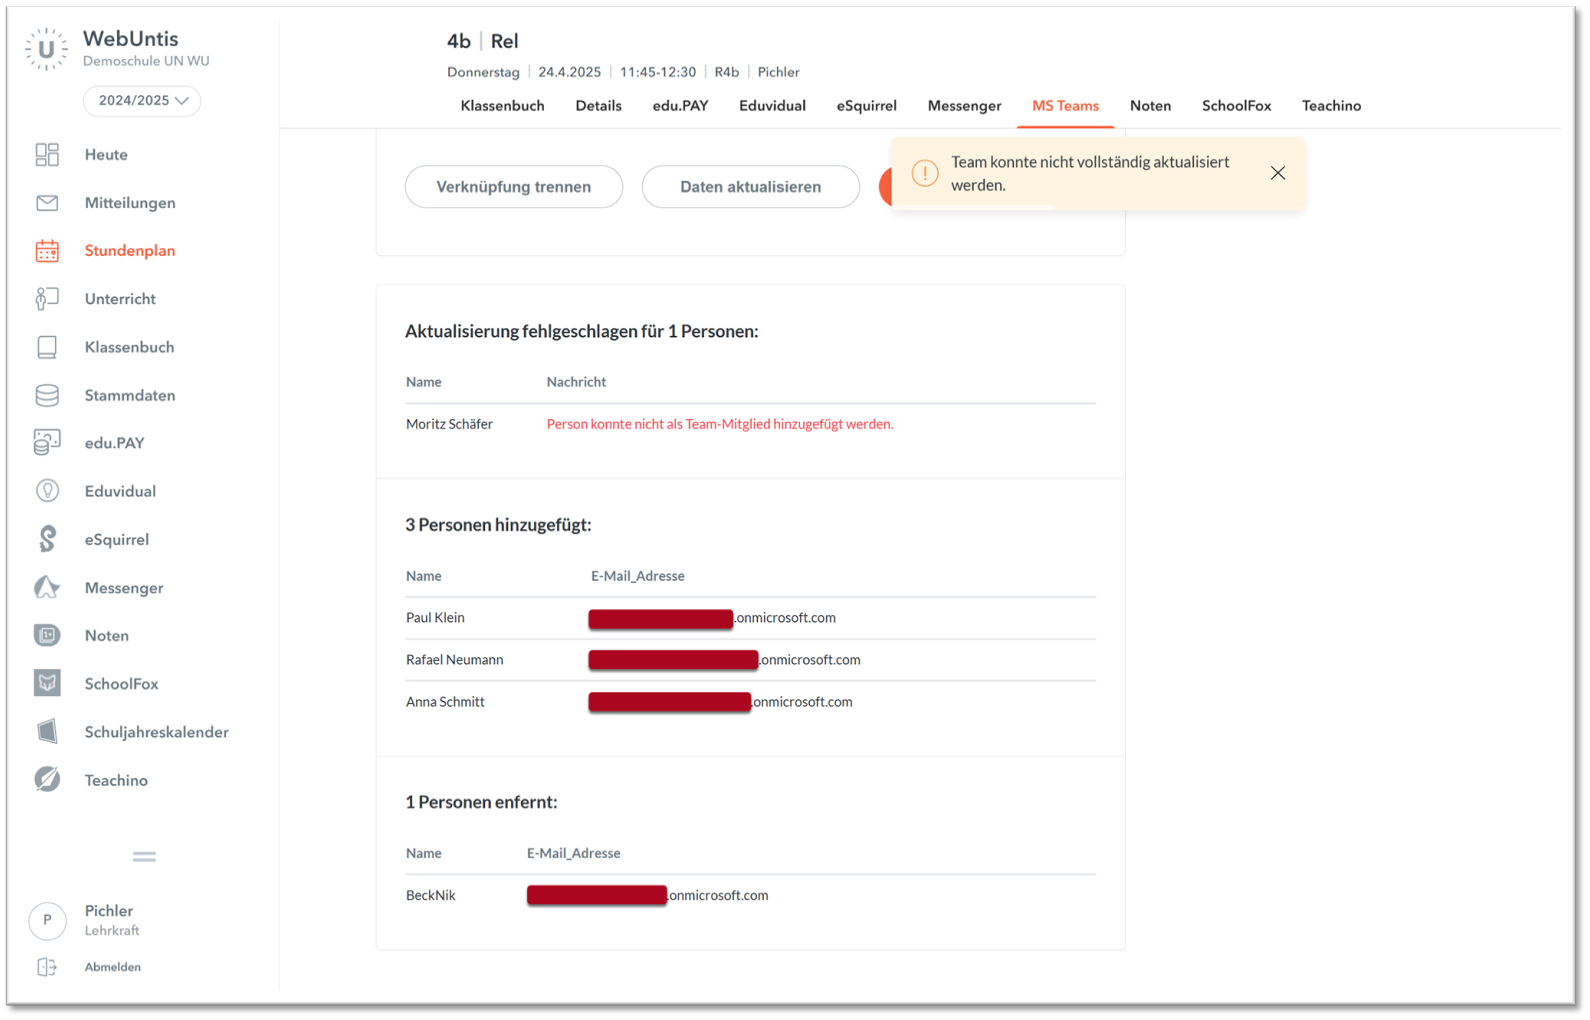The image size is (1590, 1020).
Task: Dismiss the Team update warning notification
Action: pyautogui.click(x=1277, y=173)
